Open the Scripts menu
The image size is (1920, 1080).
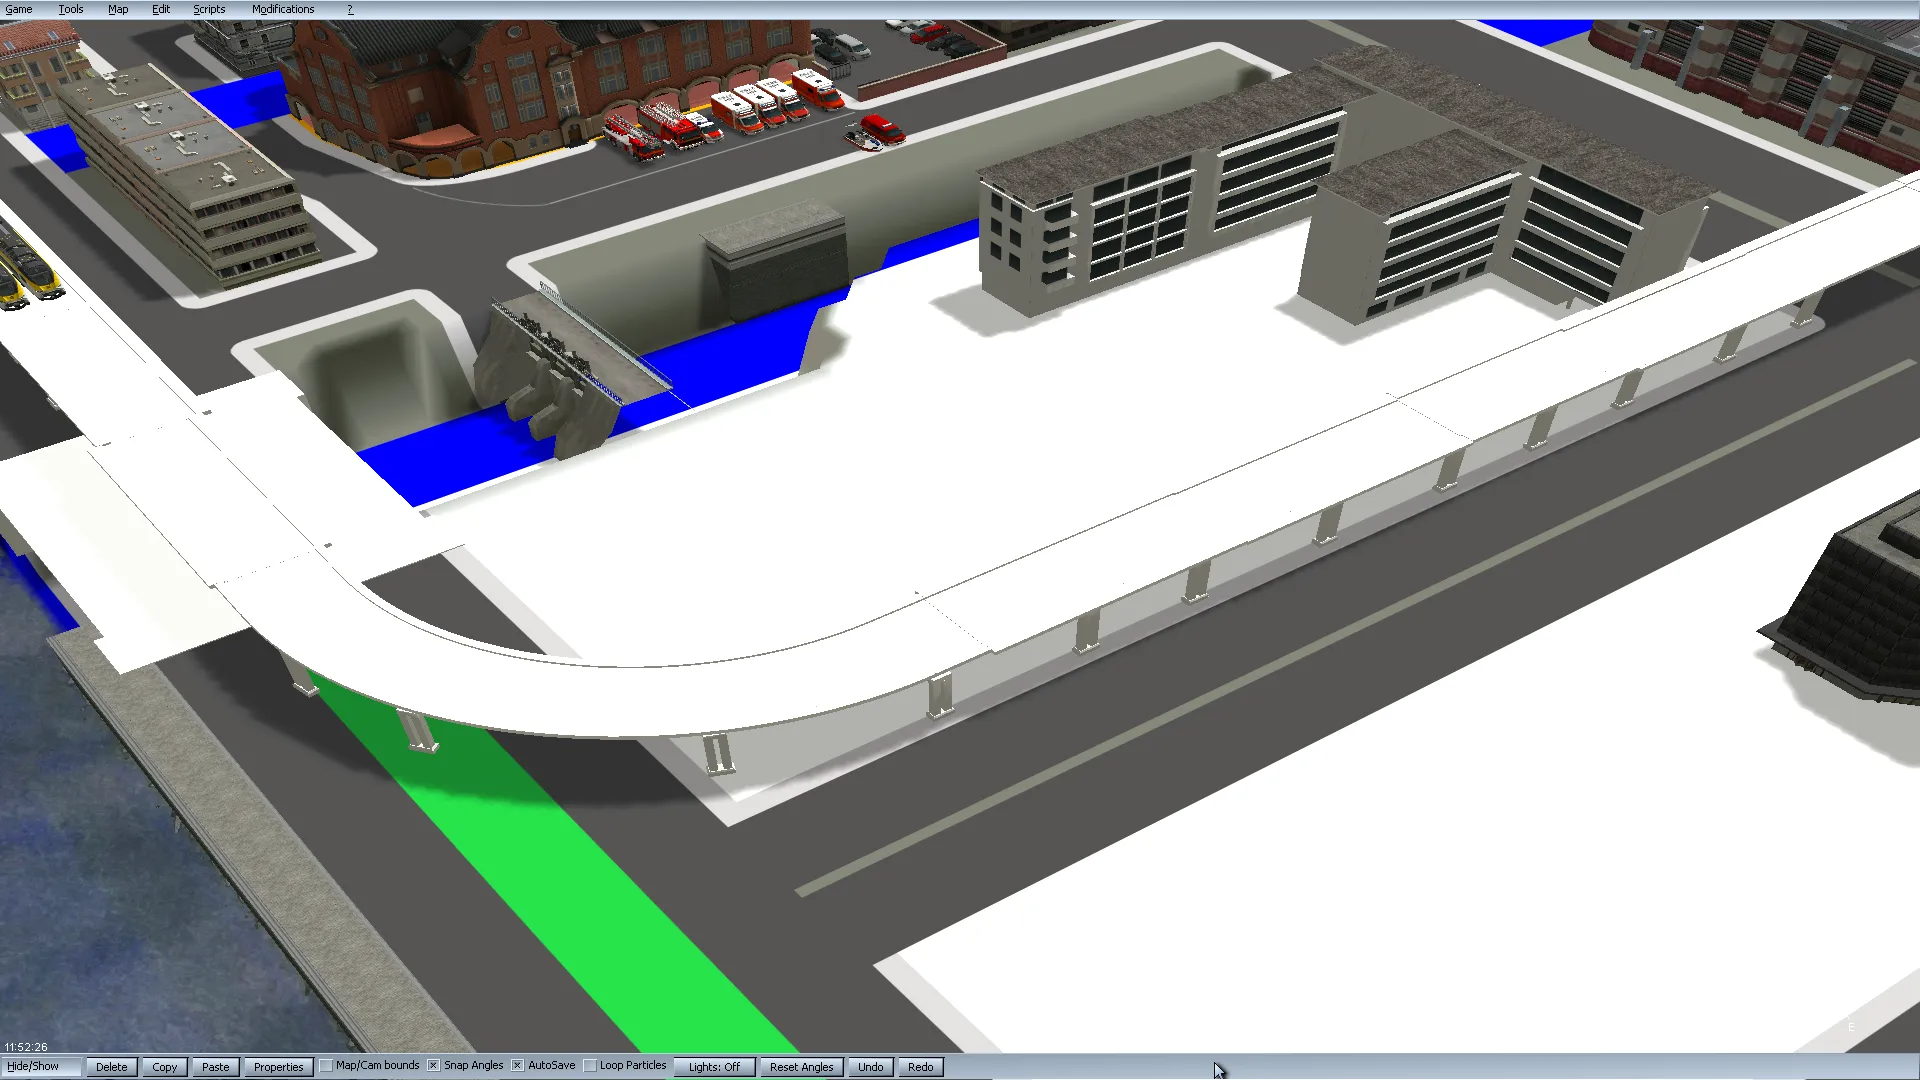pyautogui.click(x=209, y=9)
